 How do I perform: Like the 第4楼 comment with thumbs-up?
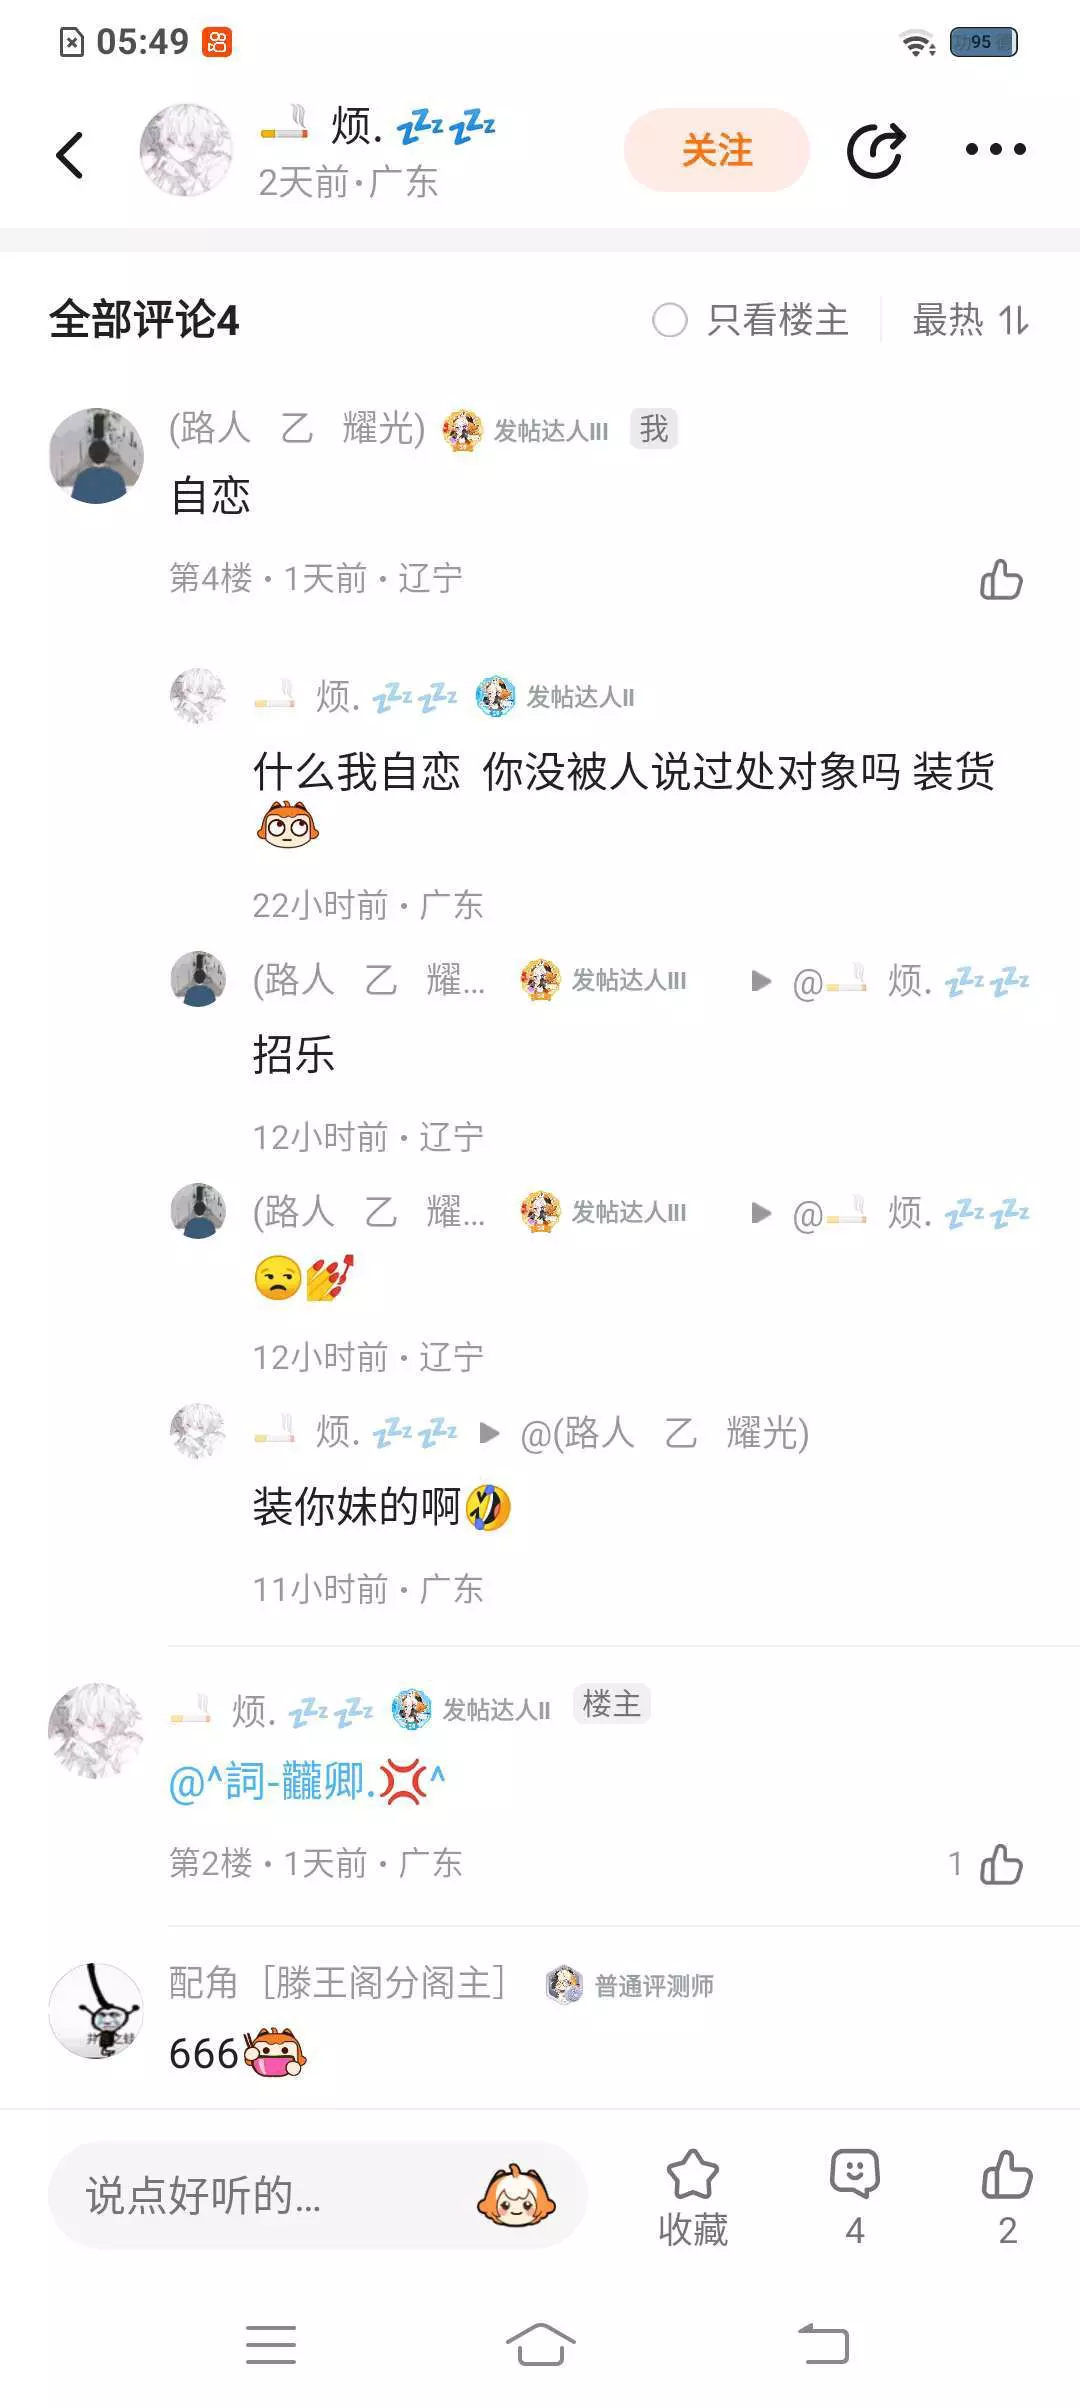coord(1001,579)
